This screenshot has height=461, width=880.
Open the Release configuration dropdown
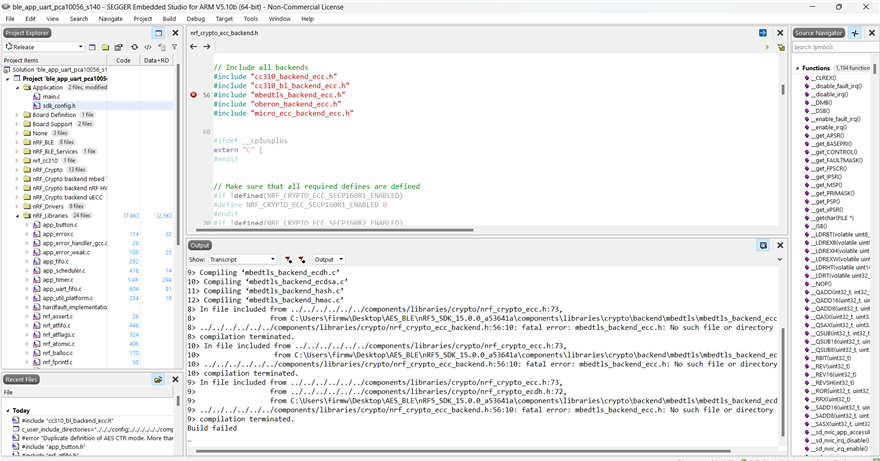point(44,47)
